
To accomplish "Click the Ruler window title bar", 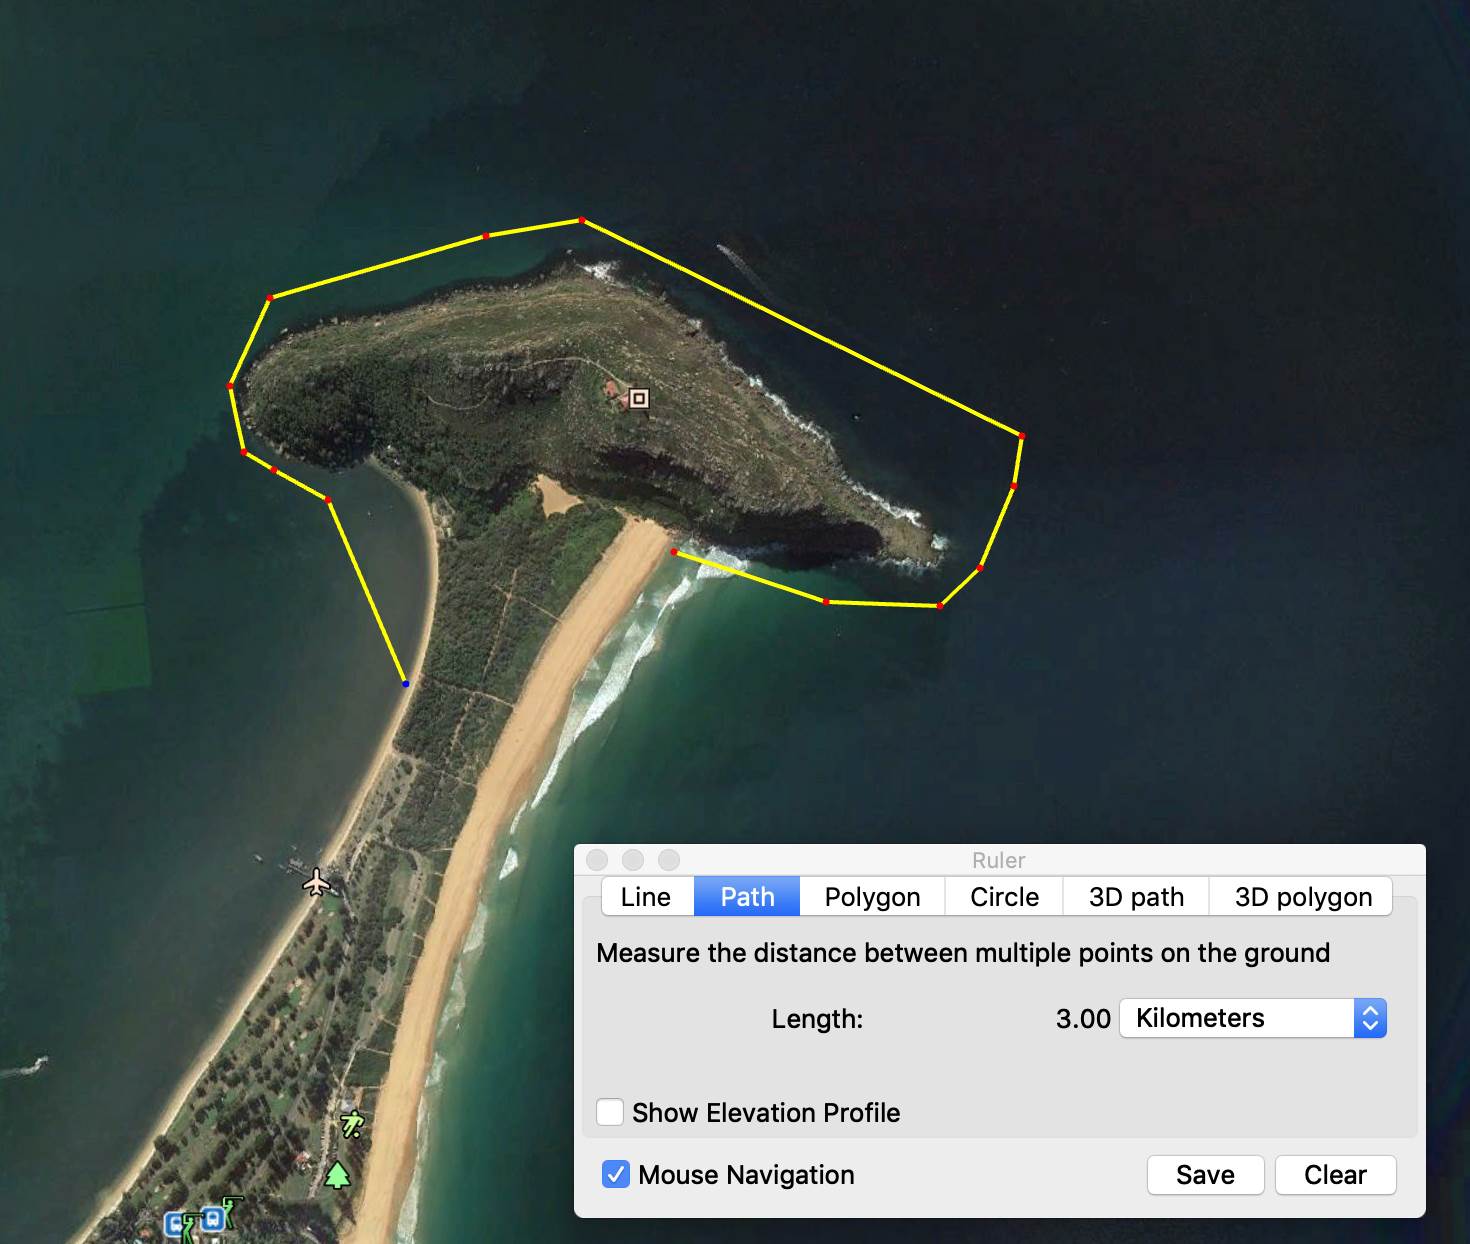I will 998,860.
